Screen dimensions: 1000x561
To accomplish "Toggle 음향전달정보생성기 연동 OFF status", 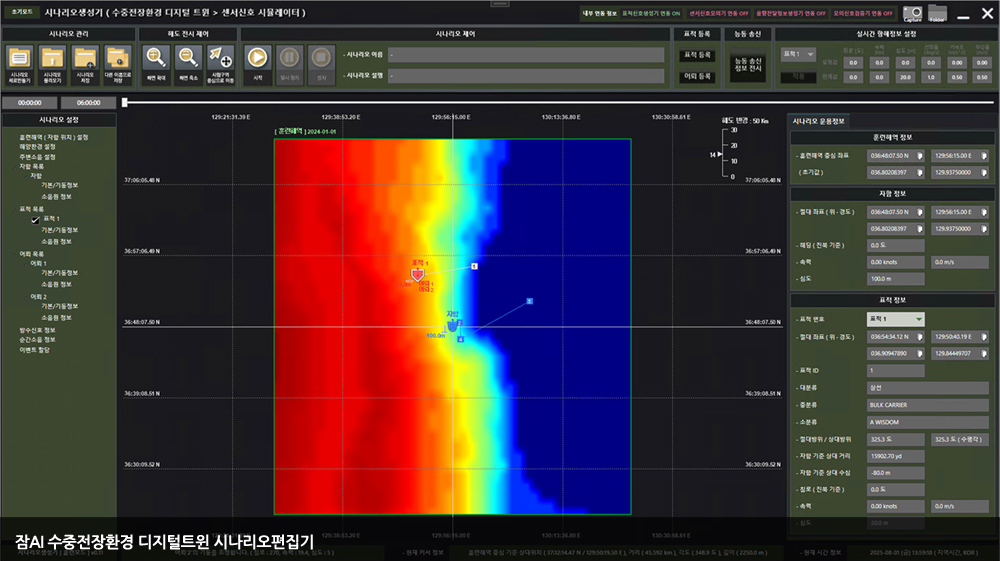I will (x=791, y=13).
